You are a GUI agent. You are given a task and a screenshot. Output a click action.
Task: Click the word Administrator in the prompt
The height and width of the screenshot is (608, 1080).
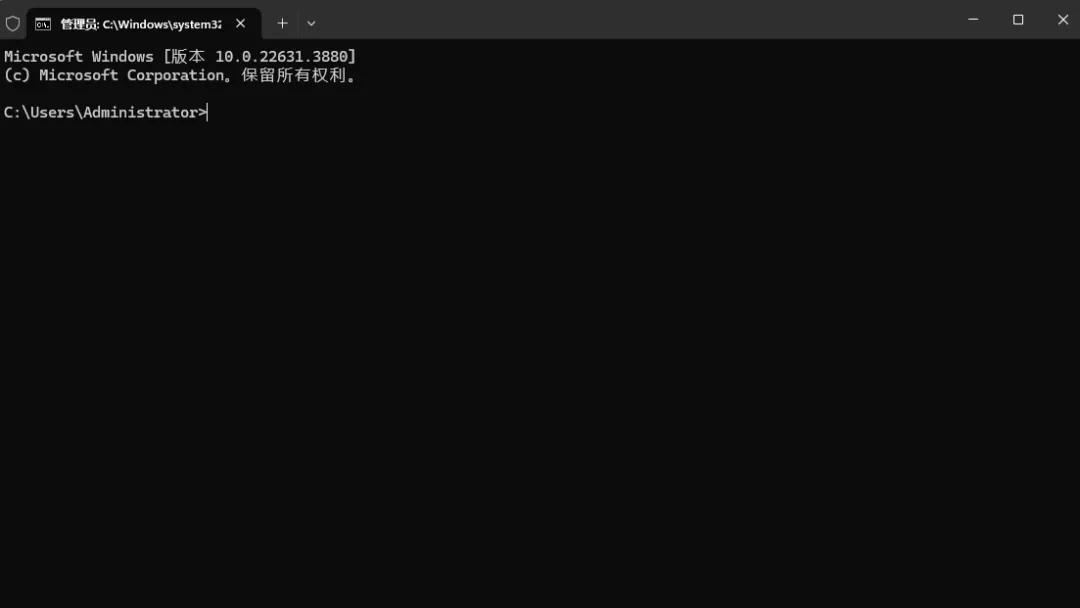141,112
